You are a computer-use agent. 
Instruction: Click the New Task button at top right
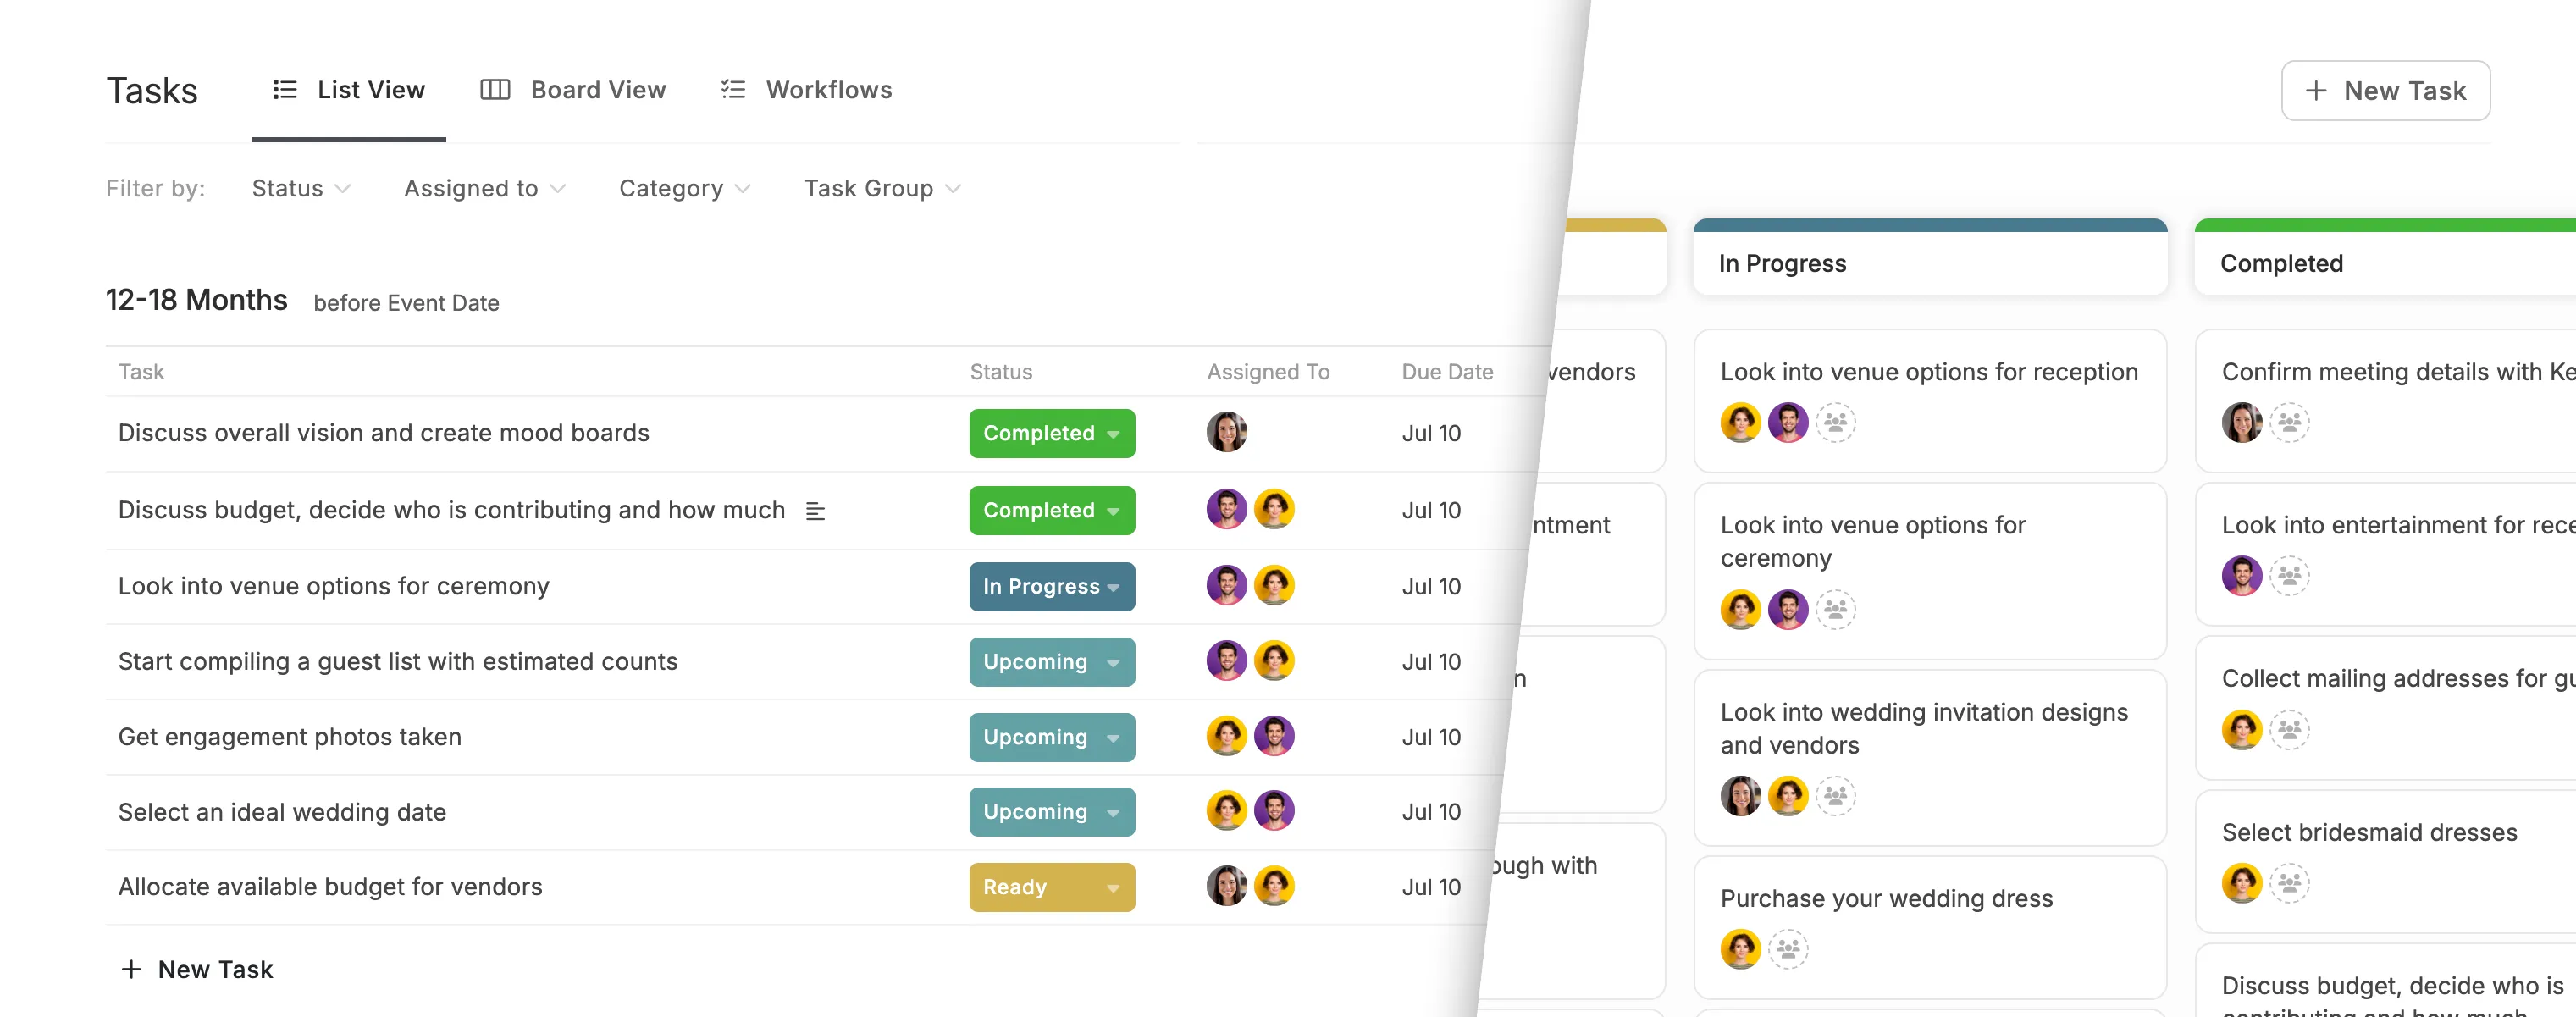(x=2385, y=91)
